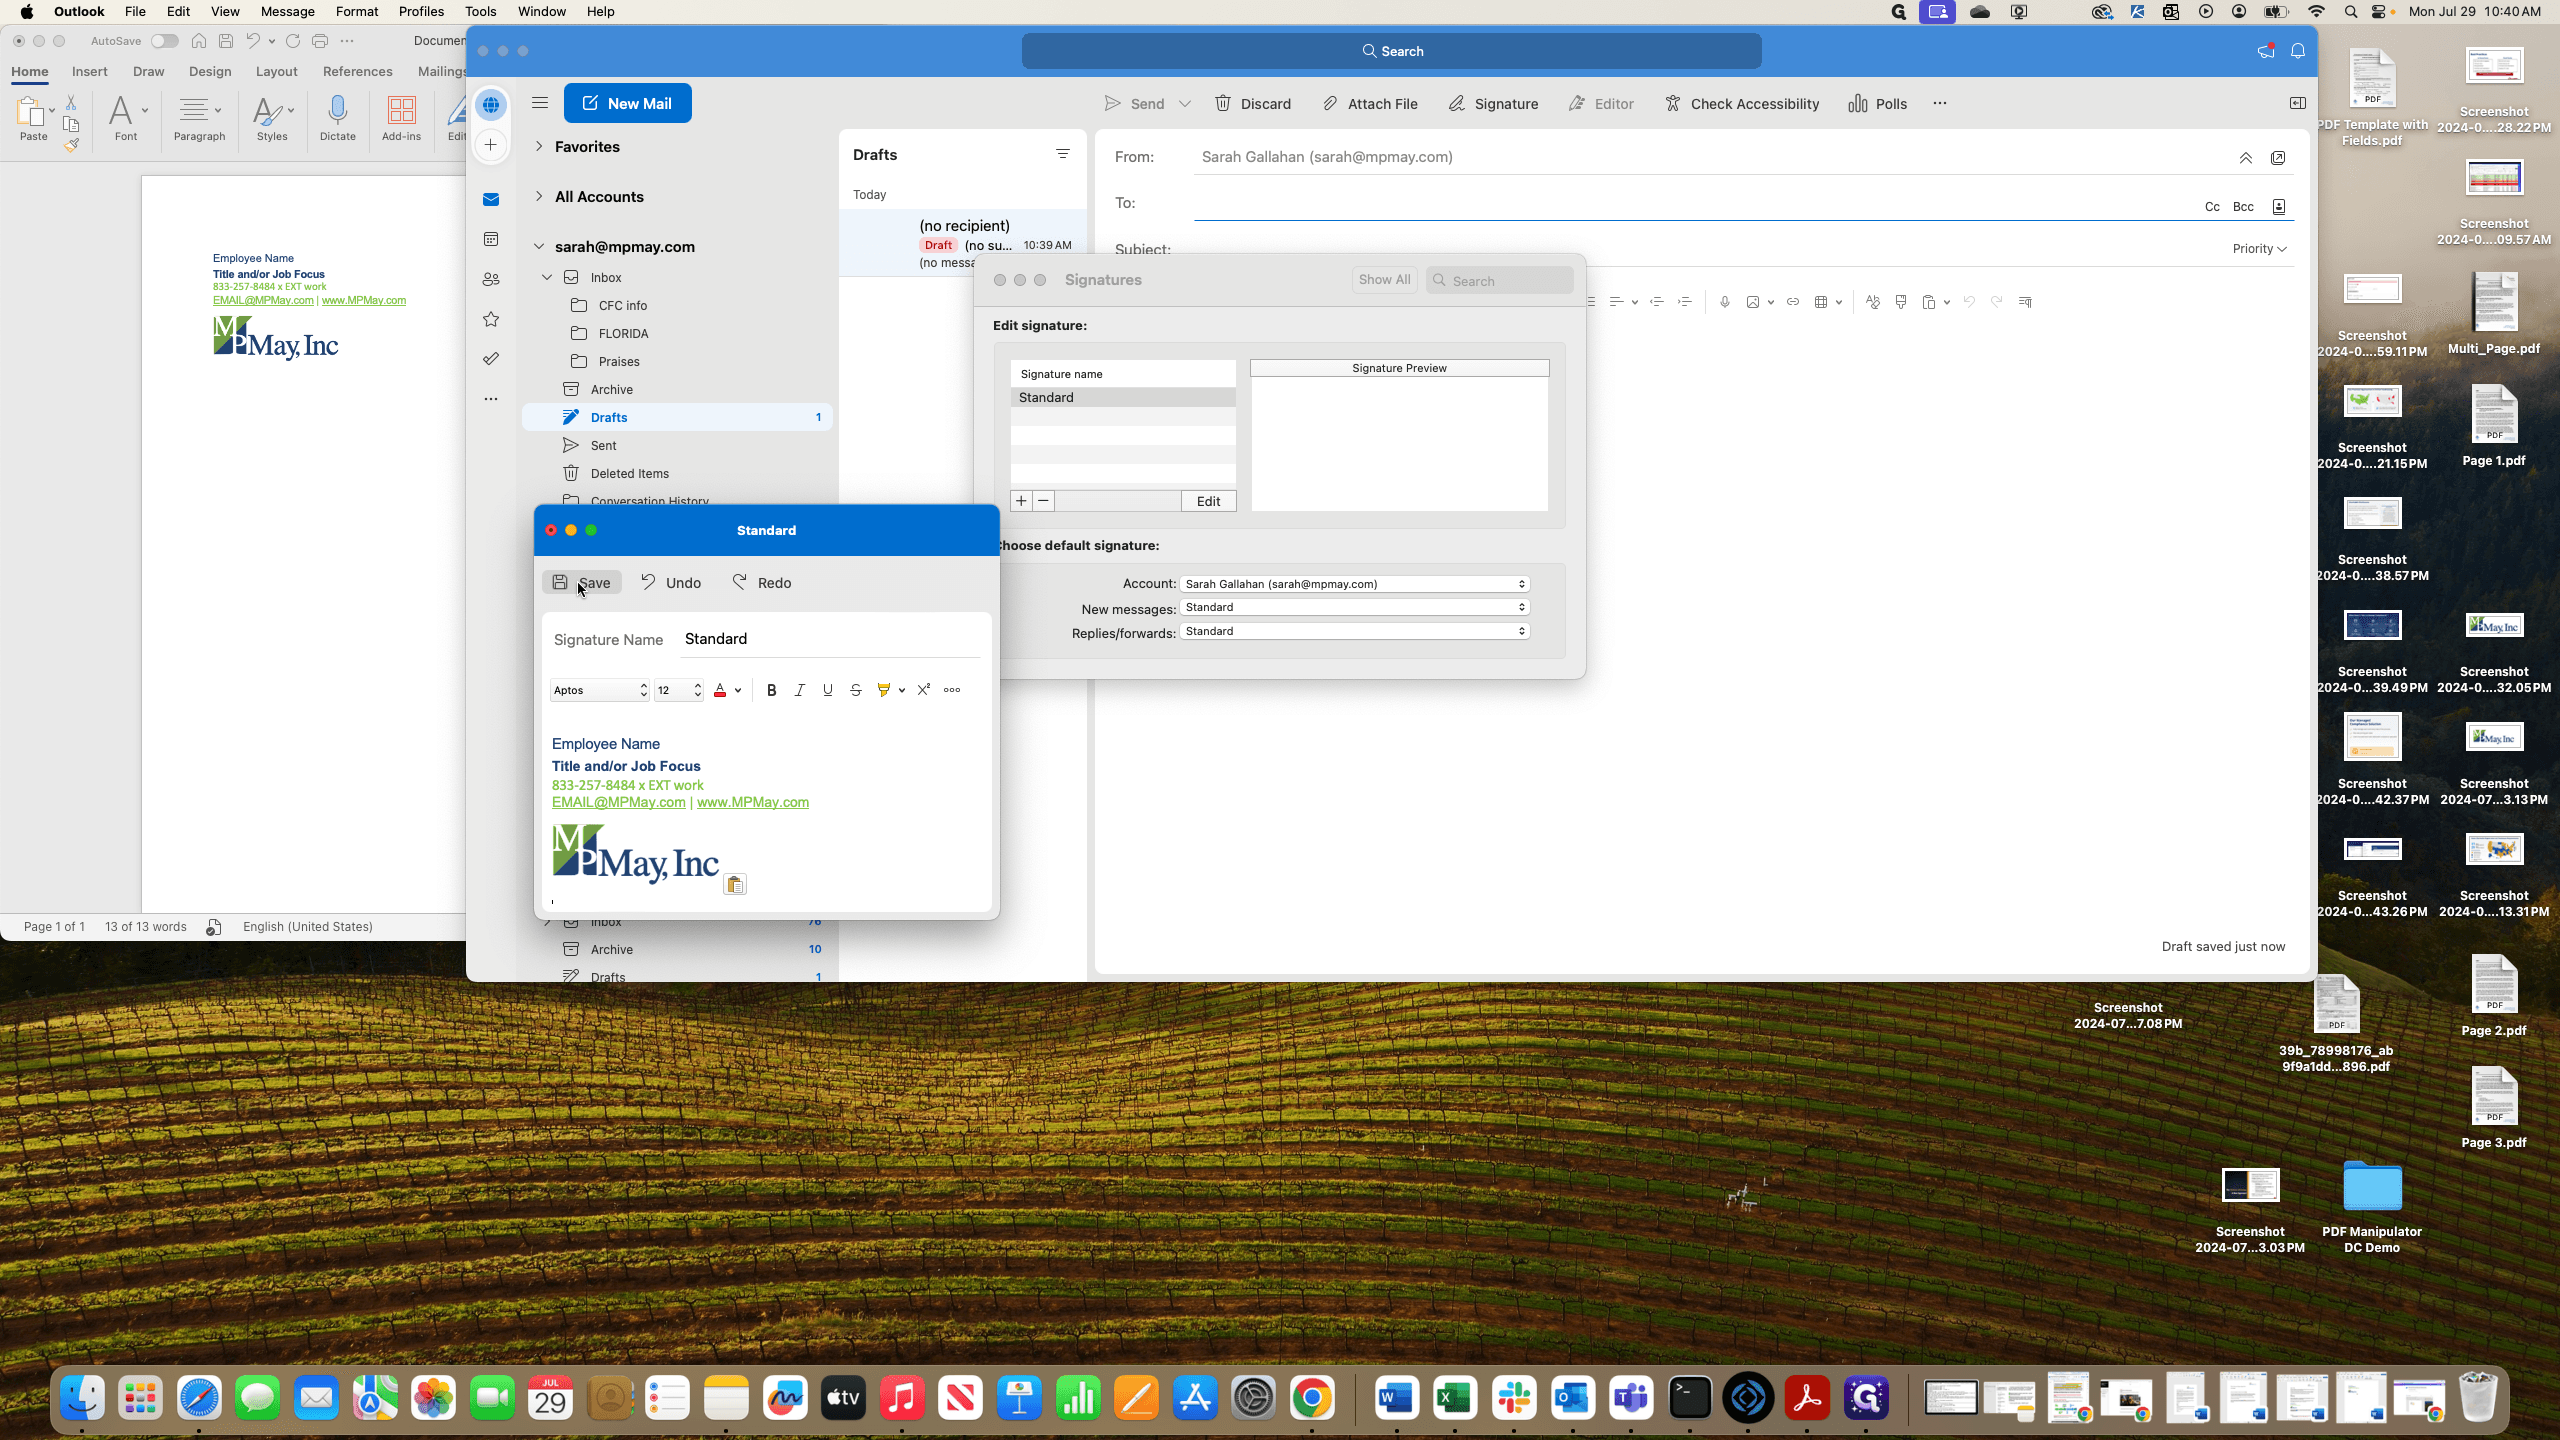
Task: Click the Strikethrough icon in signature editor
Action: [x=855, y=690]
